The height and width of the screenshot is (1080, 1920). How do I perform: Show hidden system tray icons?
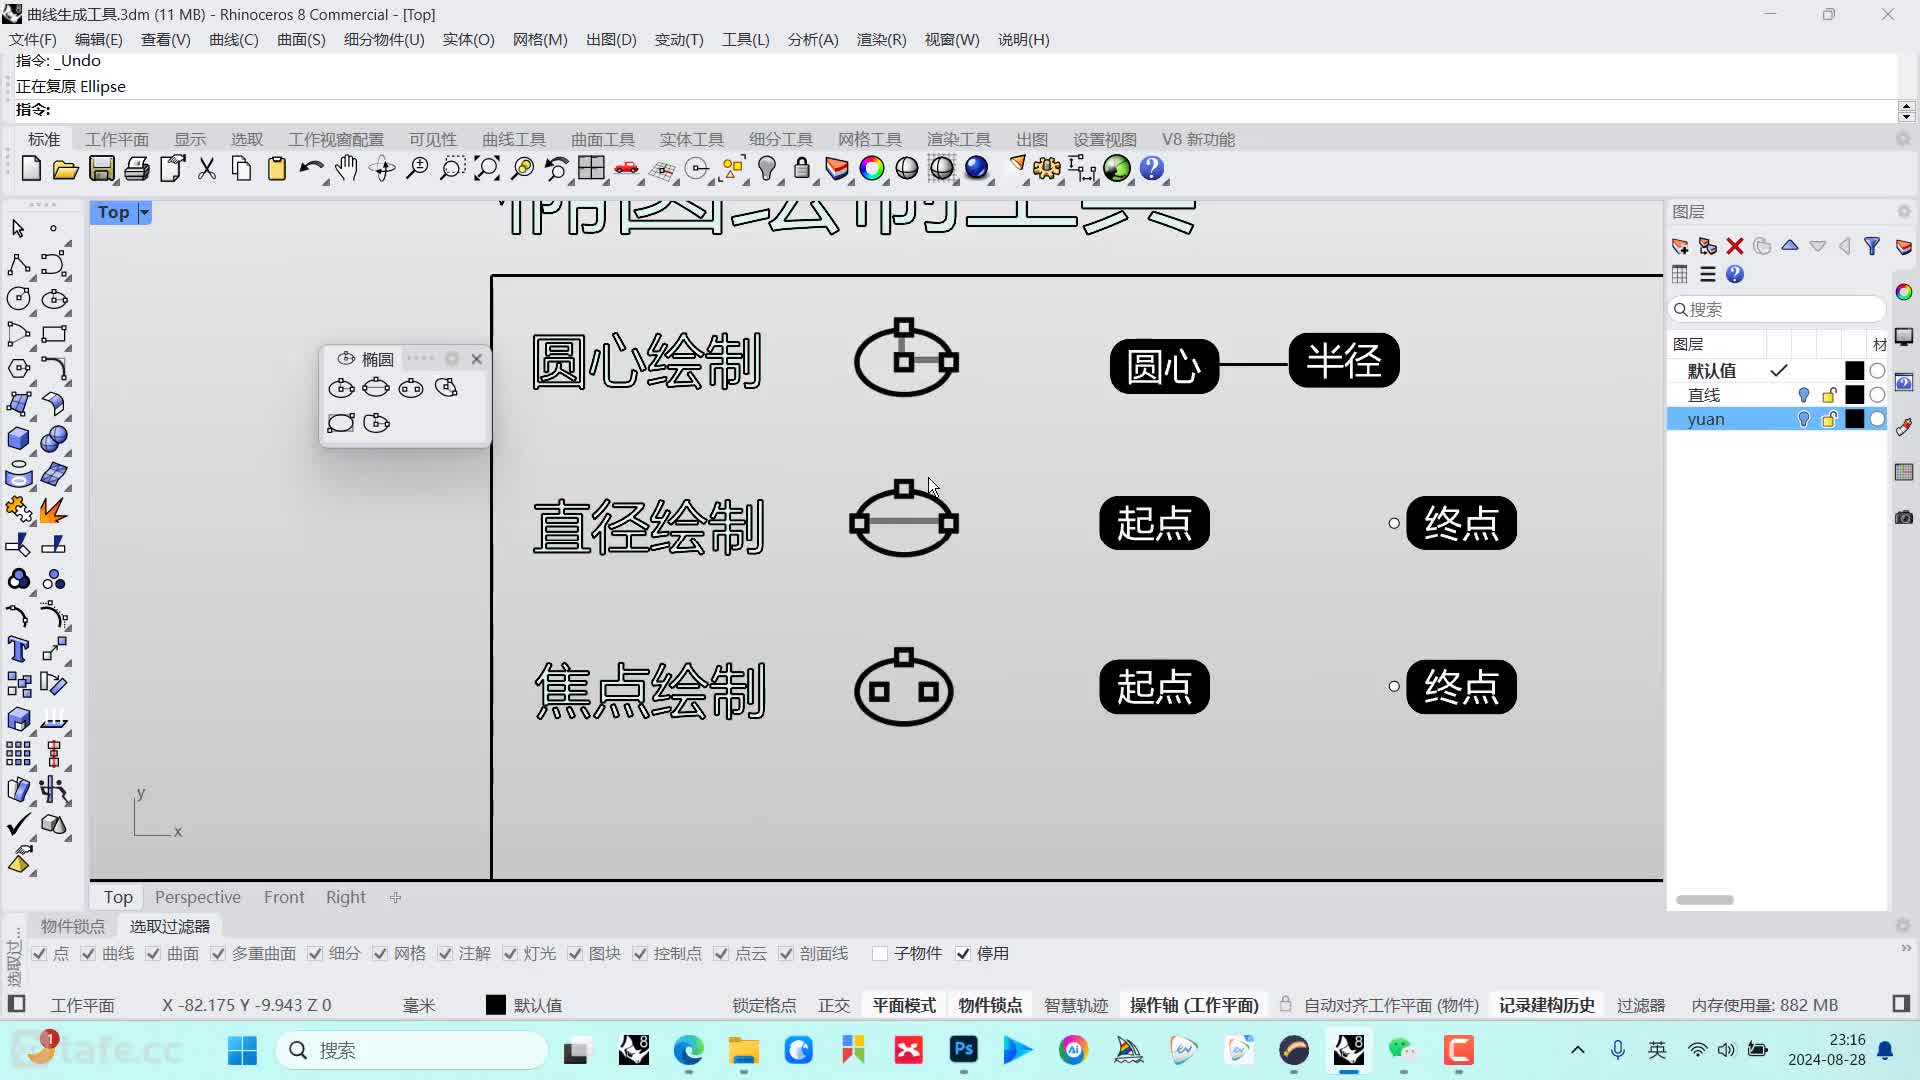pyautogui.click(x=1578, y=1050)
